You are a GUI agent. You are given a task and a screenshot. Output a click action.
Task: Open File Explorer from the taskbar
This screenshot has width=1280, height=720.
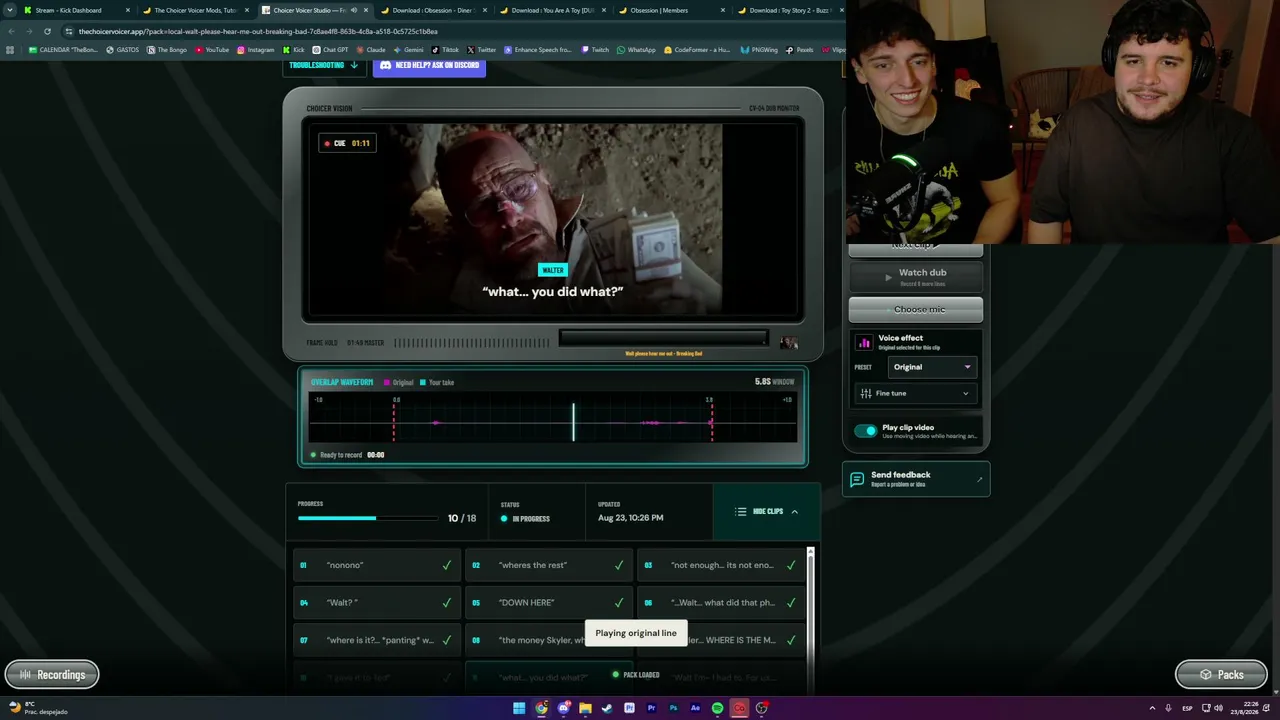click(585, 708)
